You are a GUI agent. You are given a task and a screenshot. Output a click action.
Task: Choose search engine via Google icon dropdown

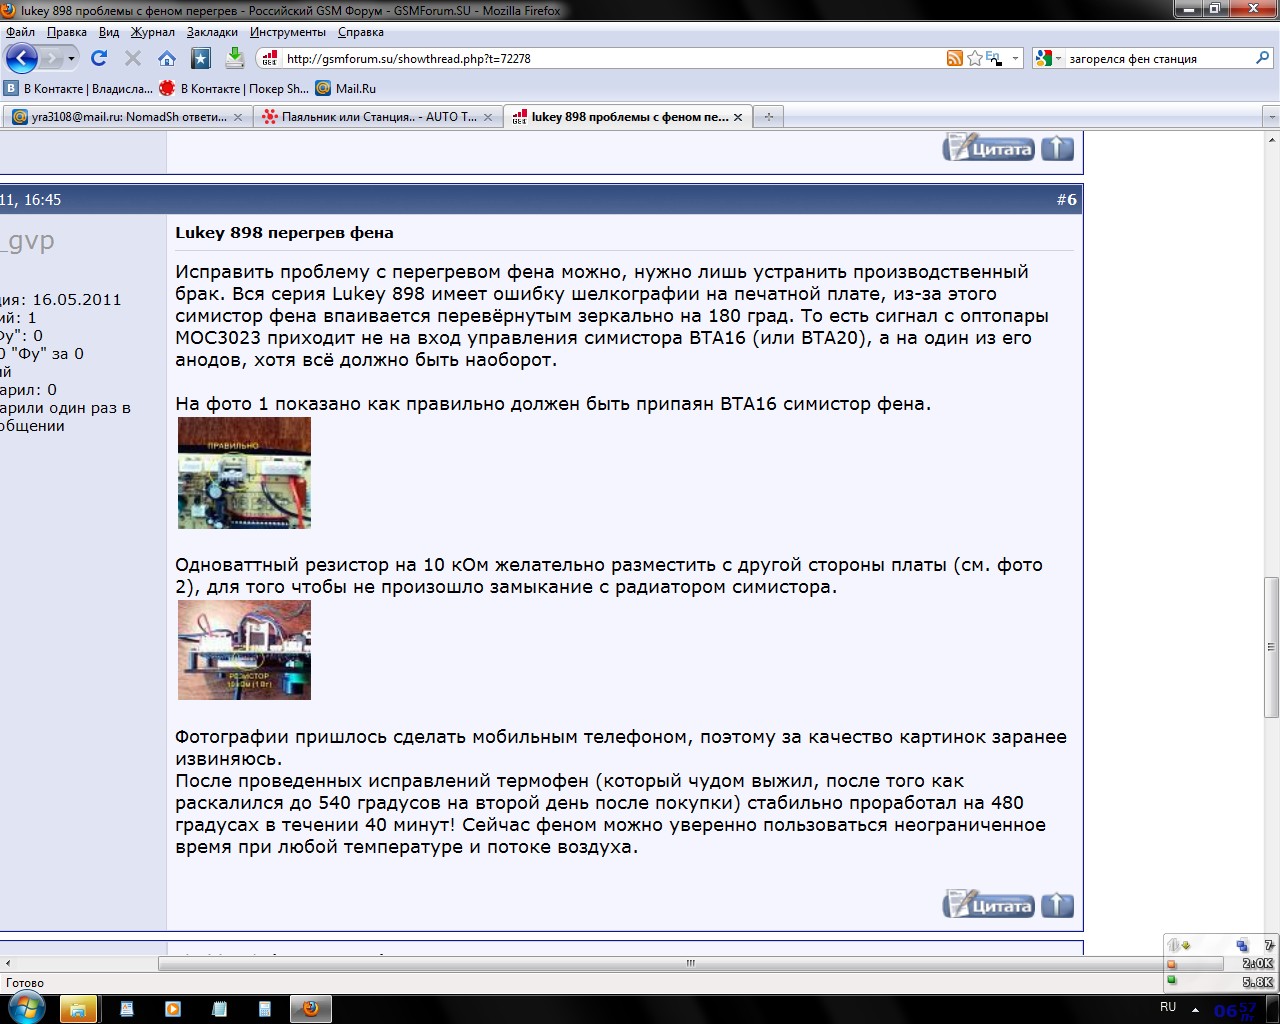click(1048, 58)
